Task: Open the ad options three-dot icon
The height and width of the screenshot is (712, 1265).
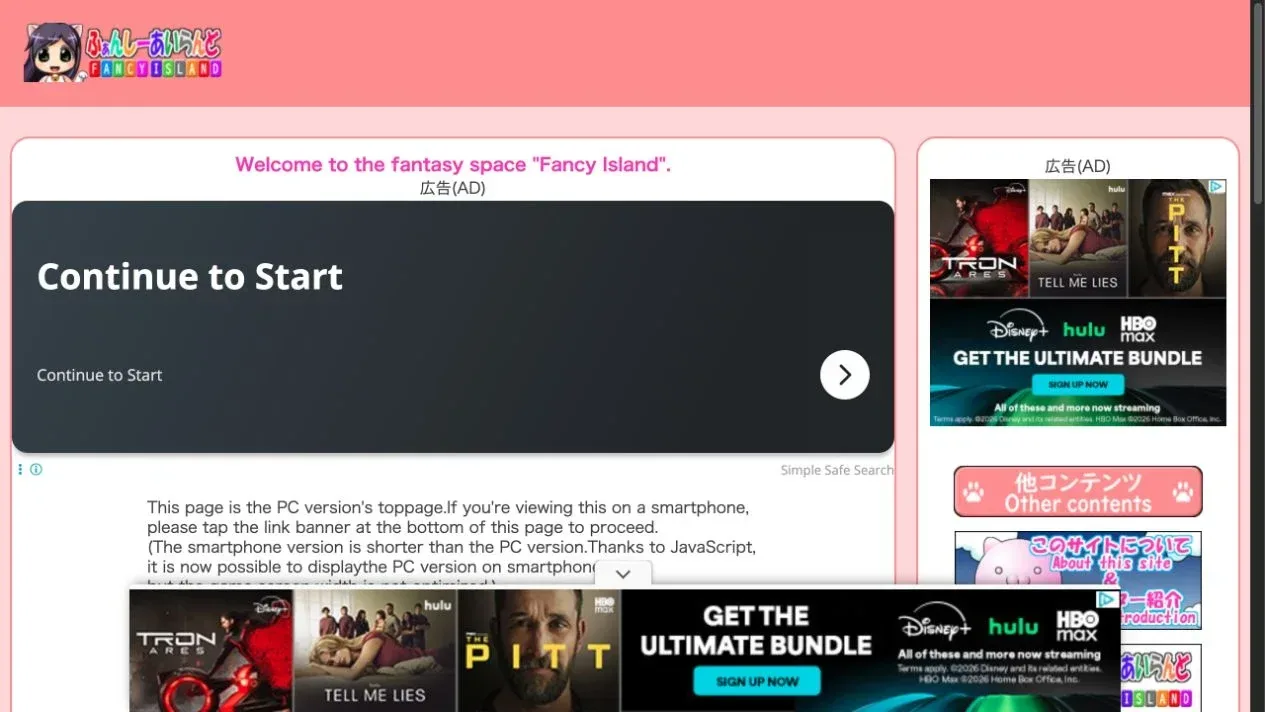Action: 20,469
